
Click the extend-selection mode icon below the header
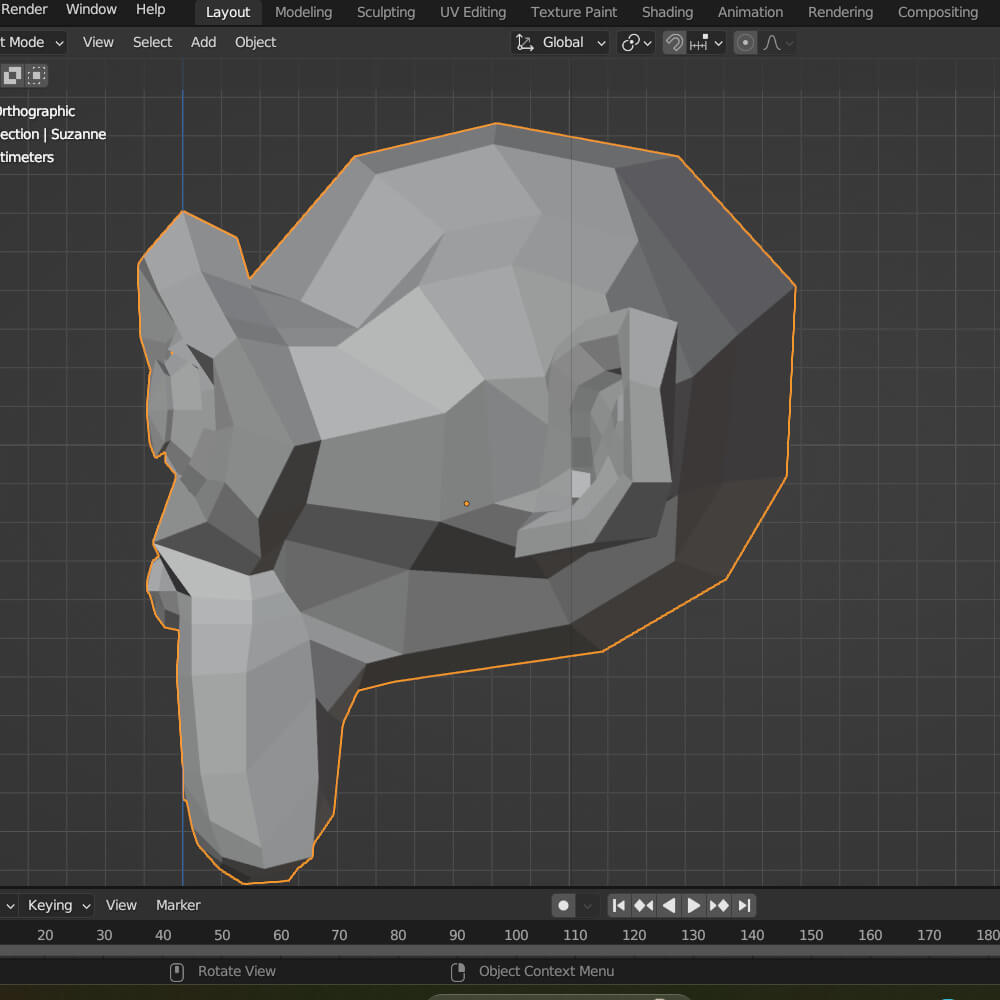[14, 75]
